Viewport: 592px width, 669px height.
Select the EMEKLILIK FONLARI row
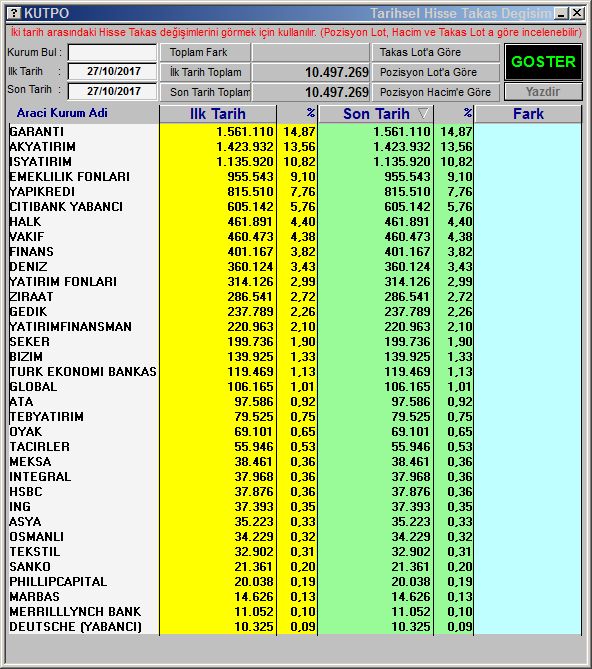[70, 177]
